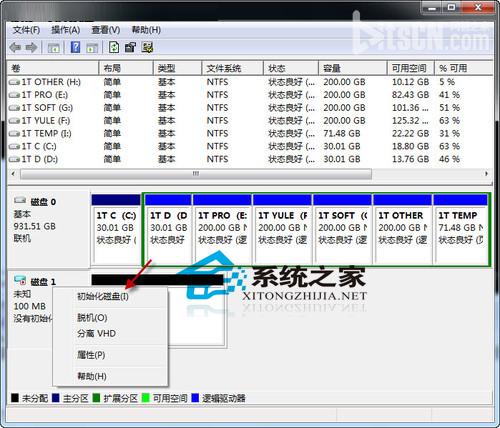This screenshot has height=428, width=500.
Task: Click the 100 MB label under 磁盘 1
Action: coord(30,306)
